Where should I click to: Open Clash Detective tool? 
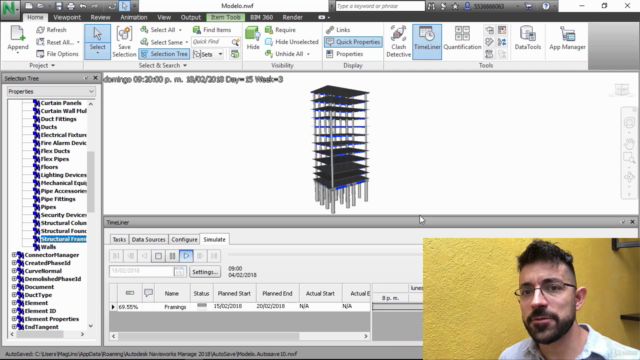coord(398,42)
